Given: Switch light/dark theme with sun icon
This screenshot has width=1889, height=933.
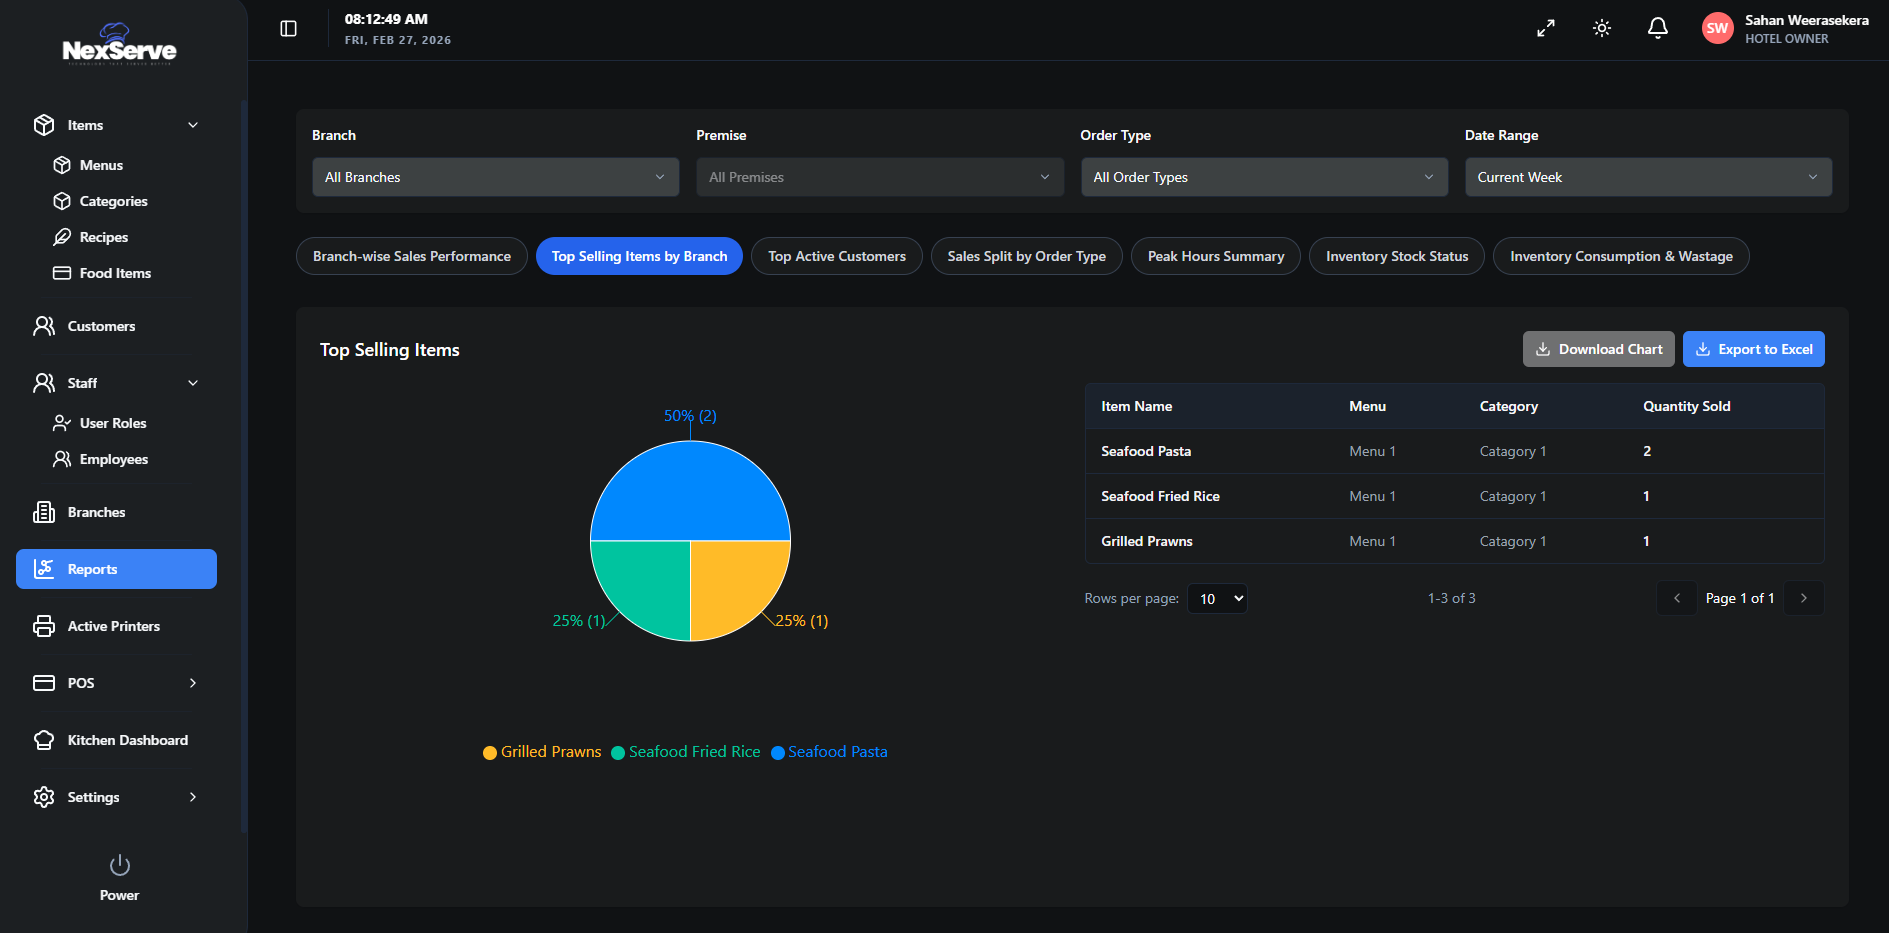Looking at the screenshot, I should point(1602,29).
